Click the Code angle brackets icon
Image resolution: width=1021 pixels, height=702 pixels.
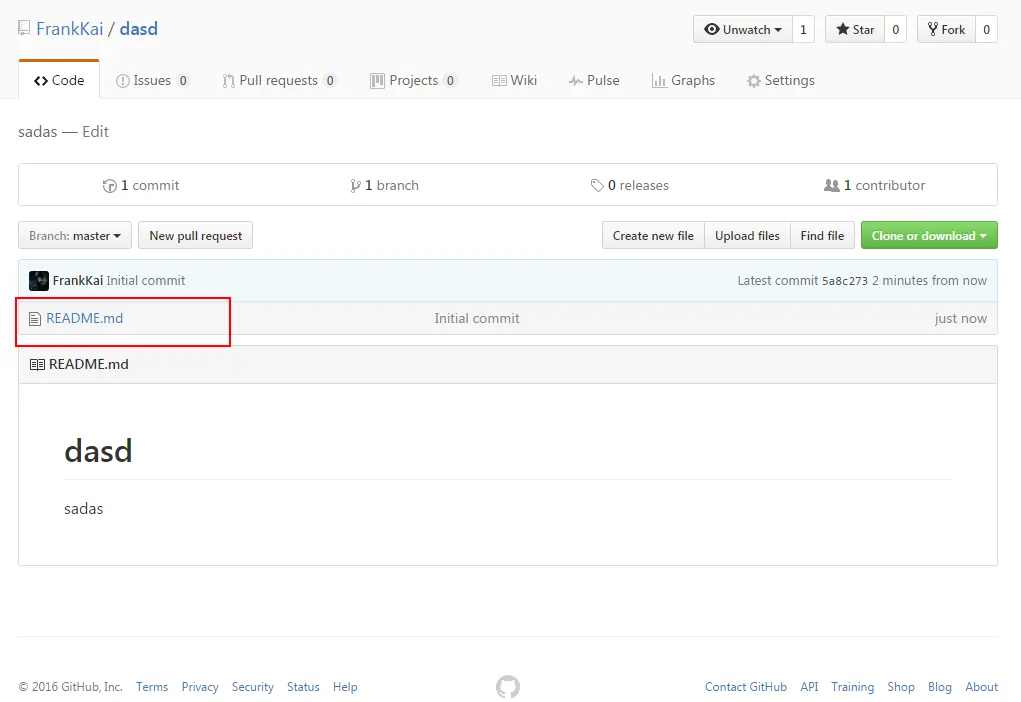pos(41,81)
